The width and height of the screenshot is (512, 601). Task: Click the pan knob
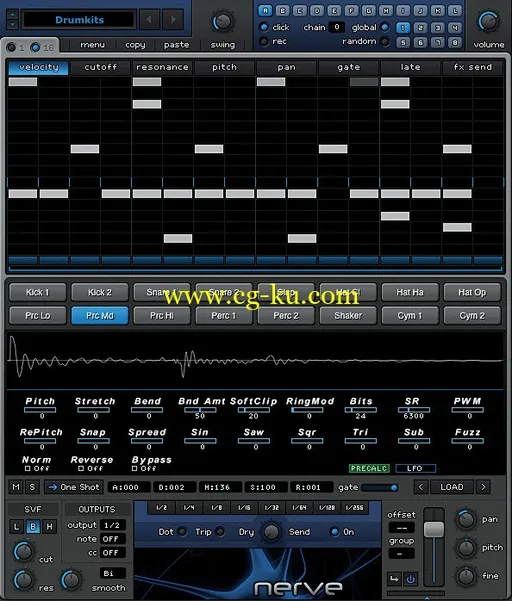click(x=466, y=520)
